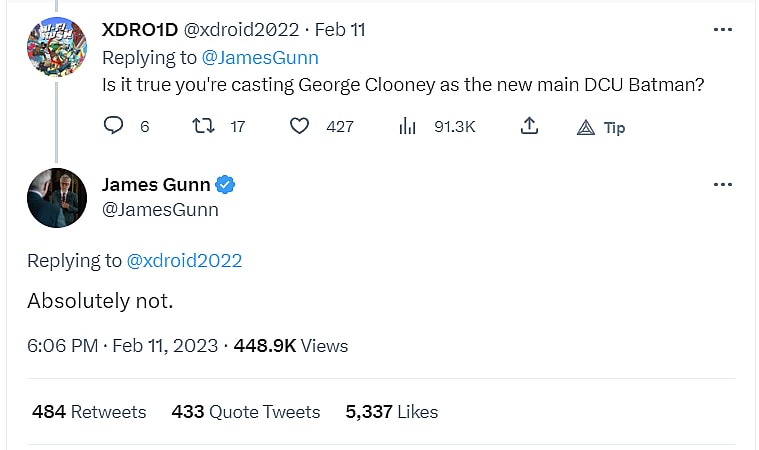The height and width of the screenshot is (450, 759).
Task: View the 5,337 Likes list
Action: tap(392, 412)
